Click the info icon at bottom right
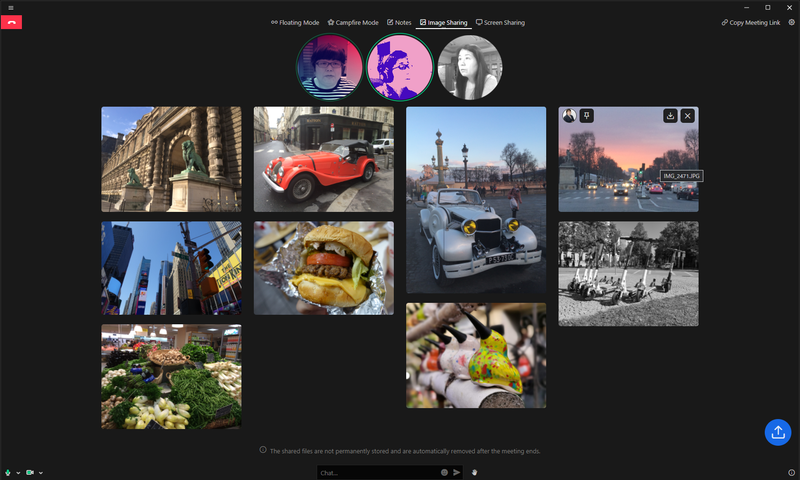Viewport: 800px width, 480px height. coord(791,472)
